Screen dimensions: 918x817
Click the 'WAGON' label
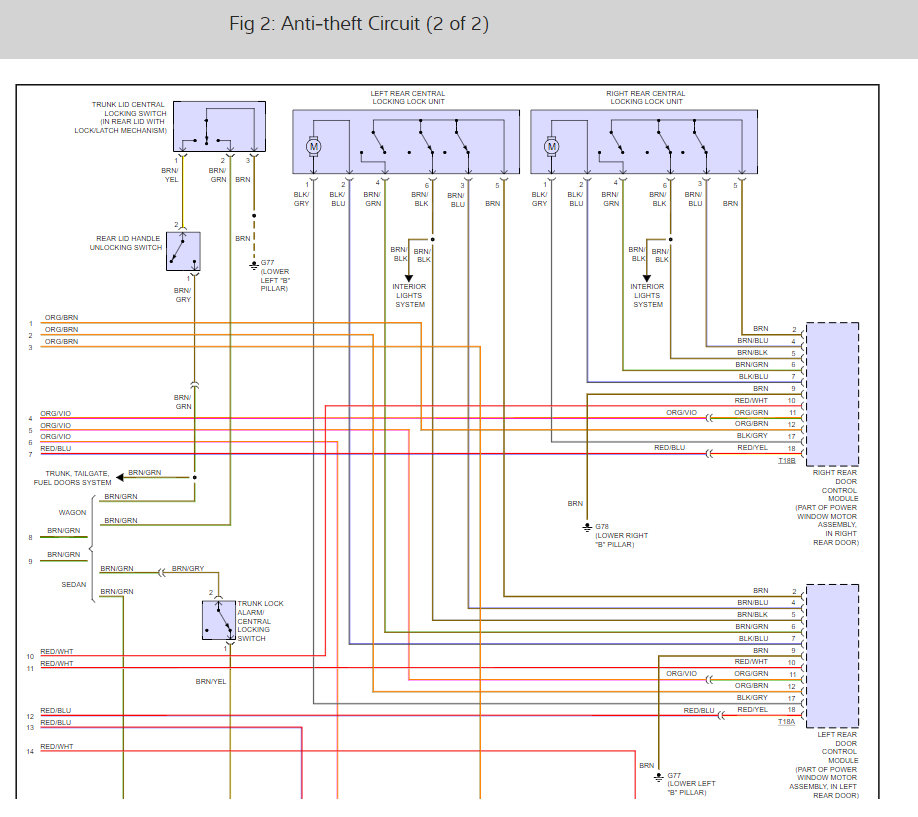click(x=73, y=512)
